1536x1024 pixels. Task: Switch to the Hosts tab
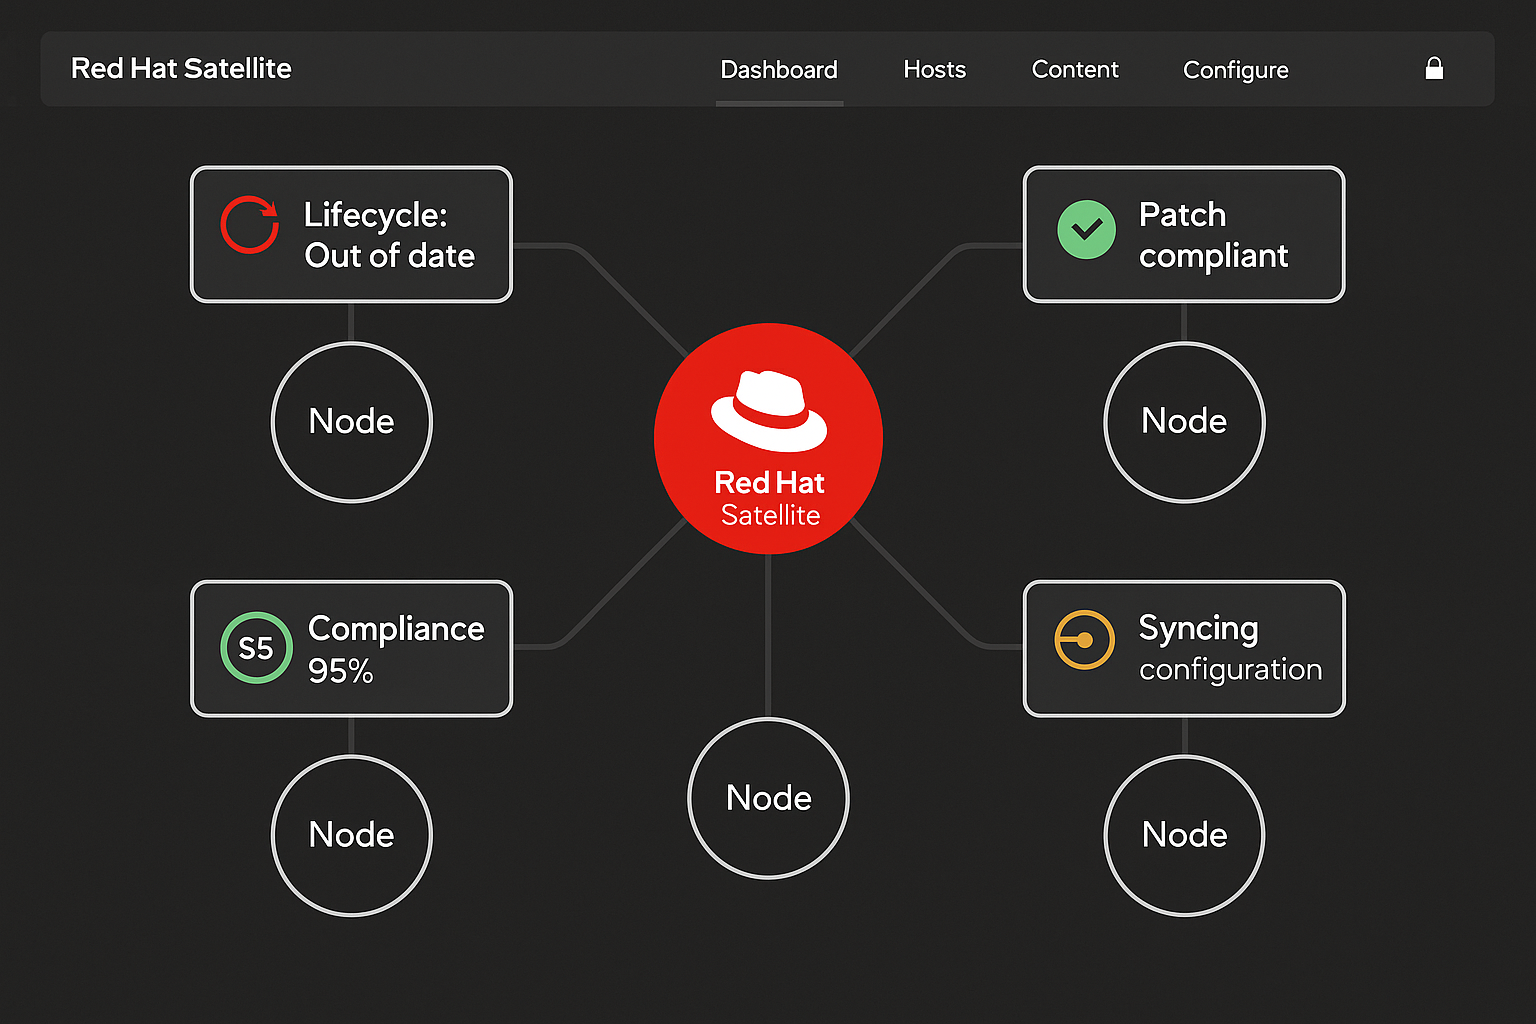(x=934, y=70)
